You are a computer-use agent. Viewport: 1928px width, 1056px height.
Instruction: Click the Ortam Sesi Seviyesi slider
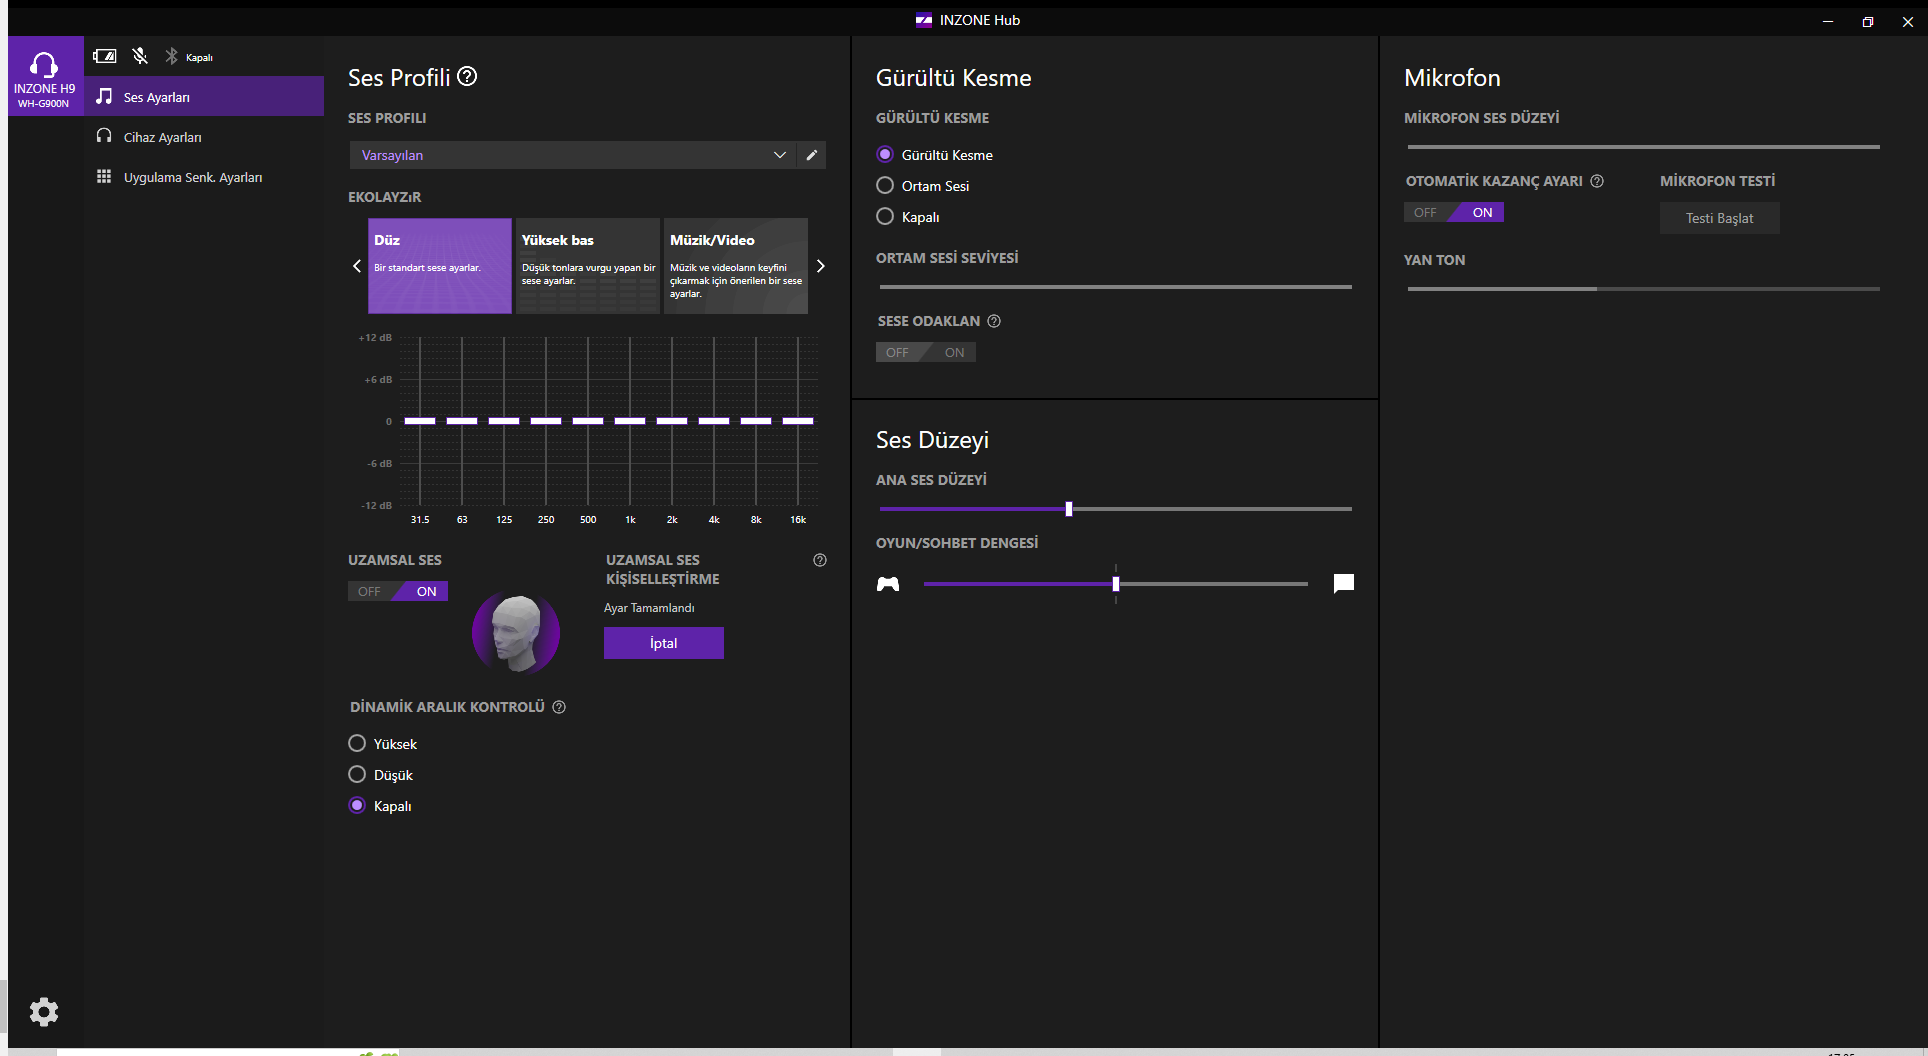pyautogui.click(x=1116, y=287)
